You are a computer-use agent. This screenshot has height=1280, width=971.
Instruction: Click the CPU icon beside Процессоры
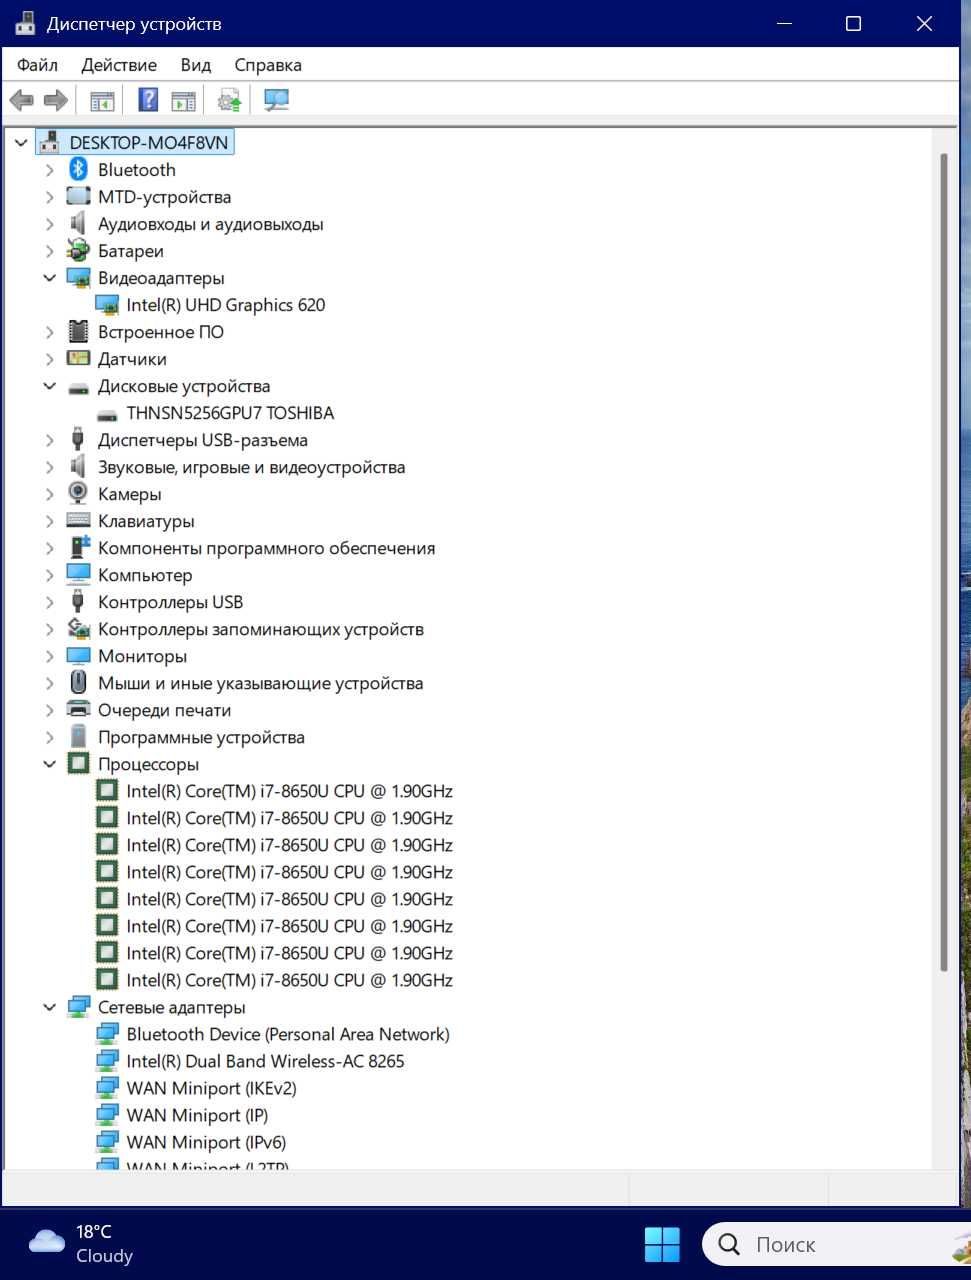(78, 764)
